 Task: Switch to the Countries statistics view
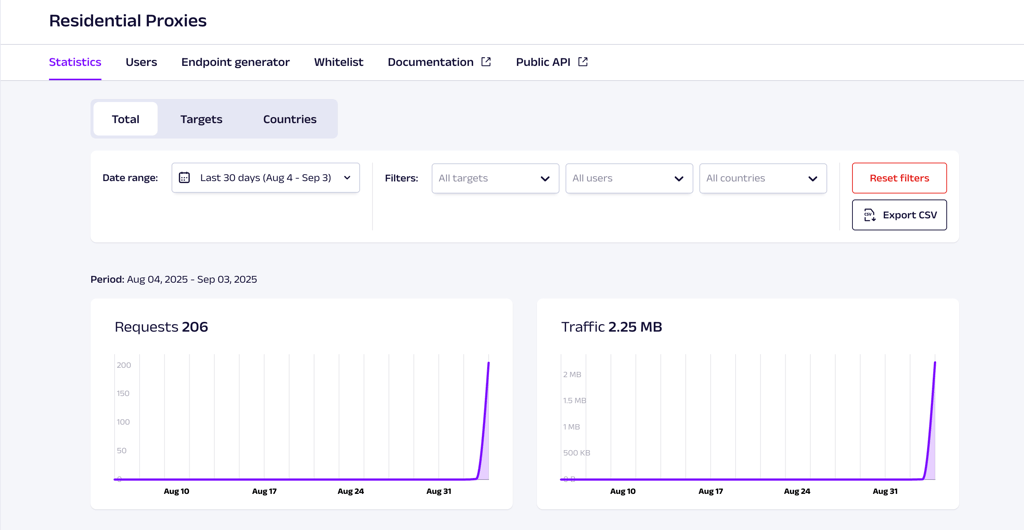(x=290, y=119)
